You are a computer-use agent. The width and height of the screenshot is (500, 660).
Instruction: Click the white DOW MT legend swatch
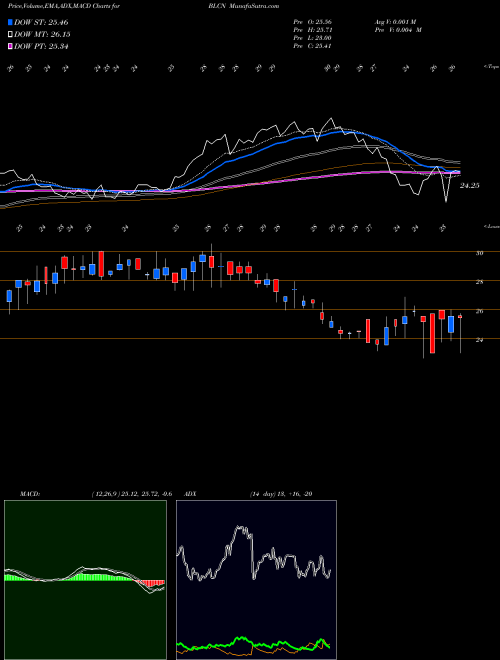(10, 34)
